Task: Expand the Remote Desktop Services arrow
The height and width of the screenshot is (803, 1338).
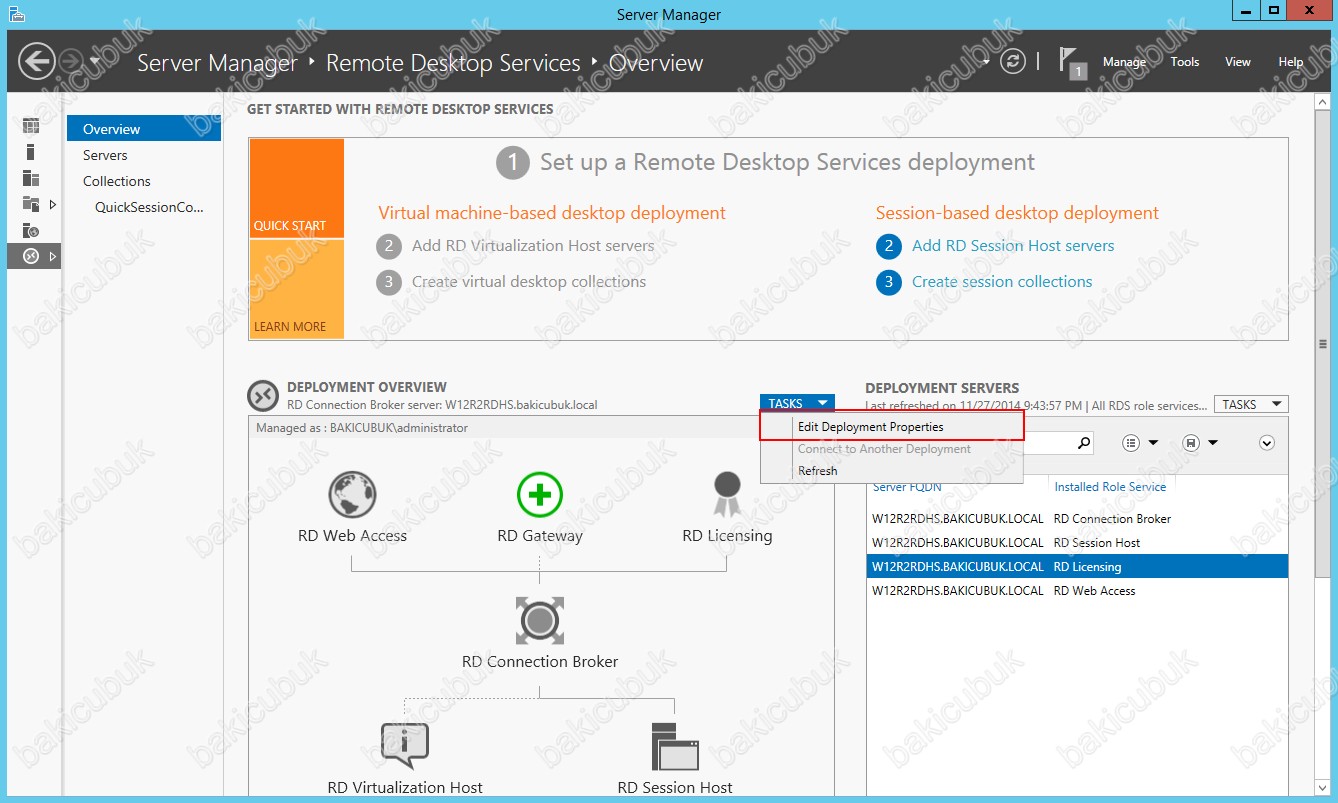Action: click(x=53, y=256)
